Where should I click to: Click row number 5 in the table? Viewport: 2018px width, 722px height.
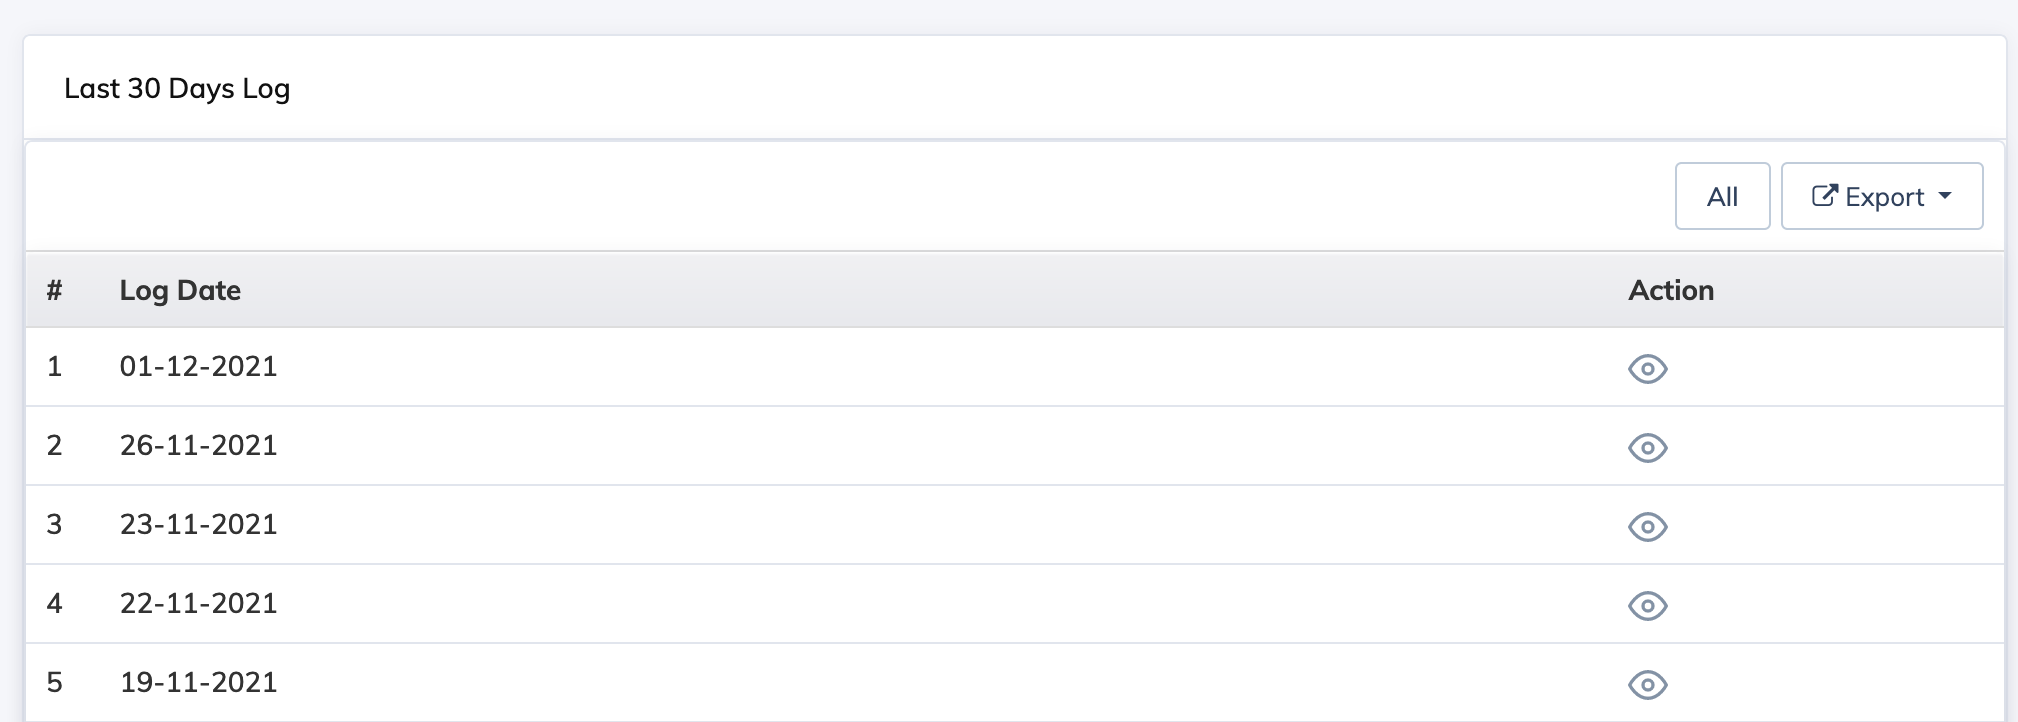[54, 682]
